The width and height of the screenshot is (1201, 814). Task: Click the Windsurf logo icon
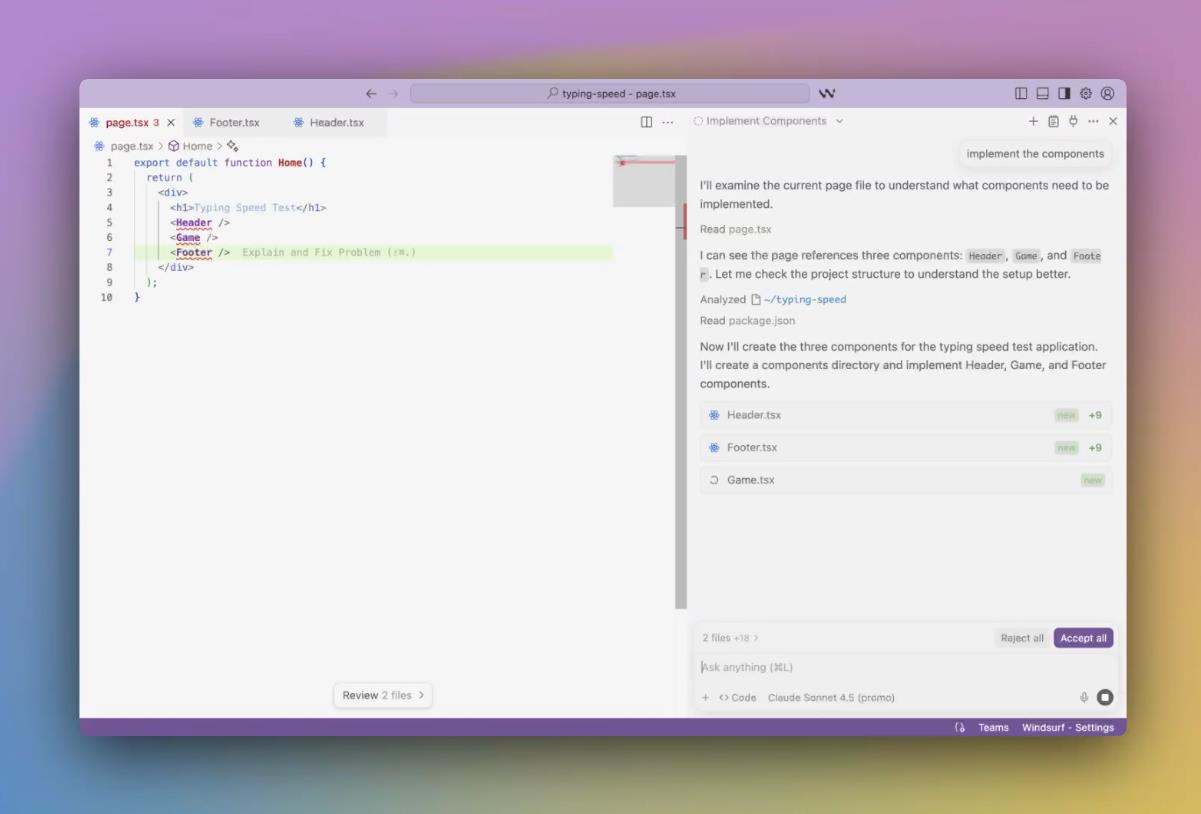[x=827, y=94]
